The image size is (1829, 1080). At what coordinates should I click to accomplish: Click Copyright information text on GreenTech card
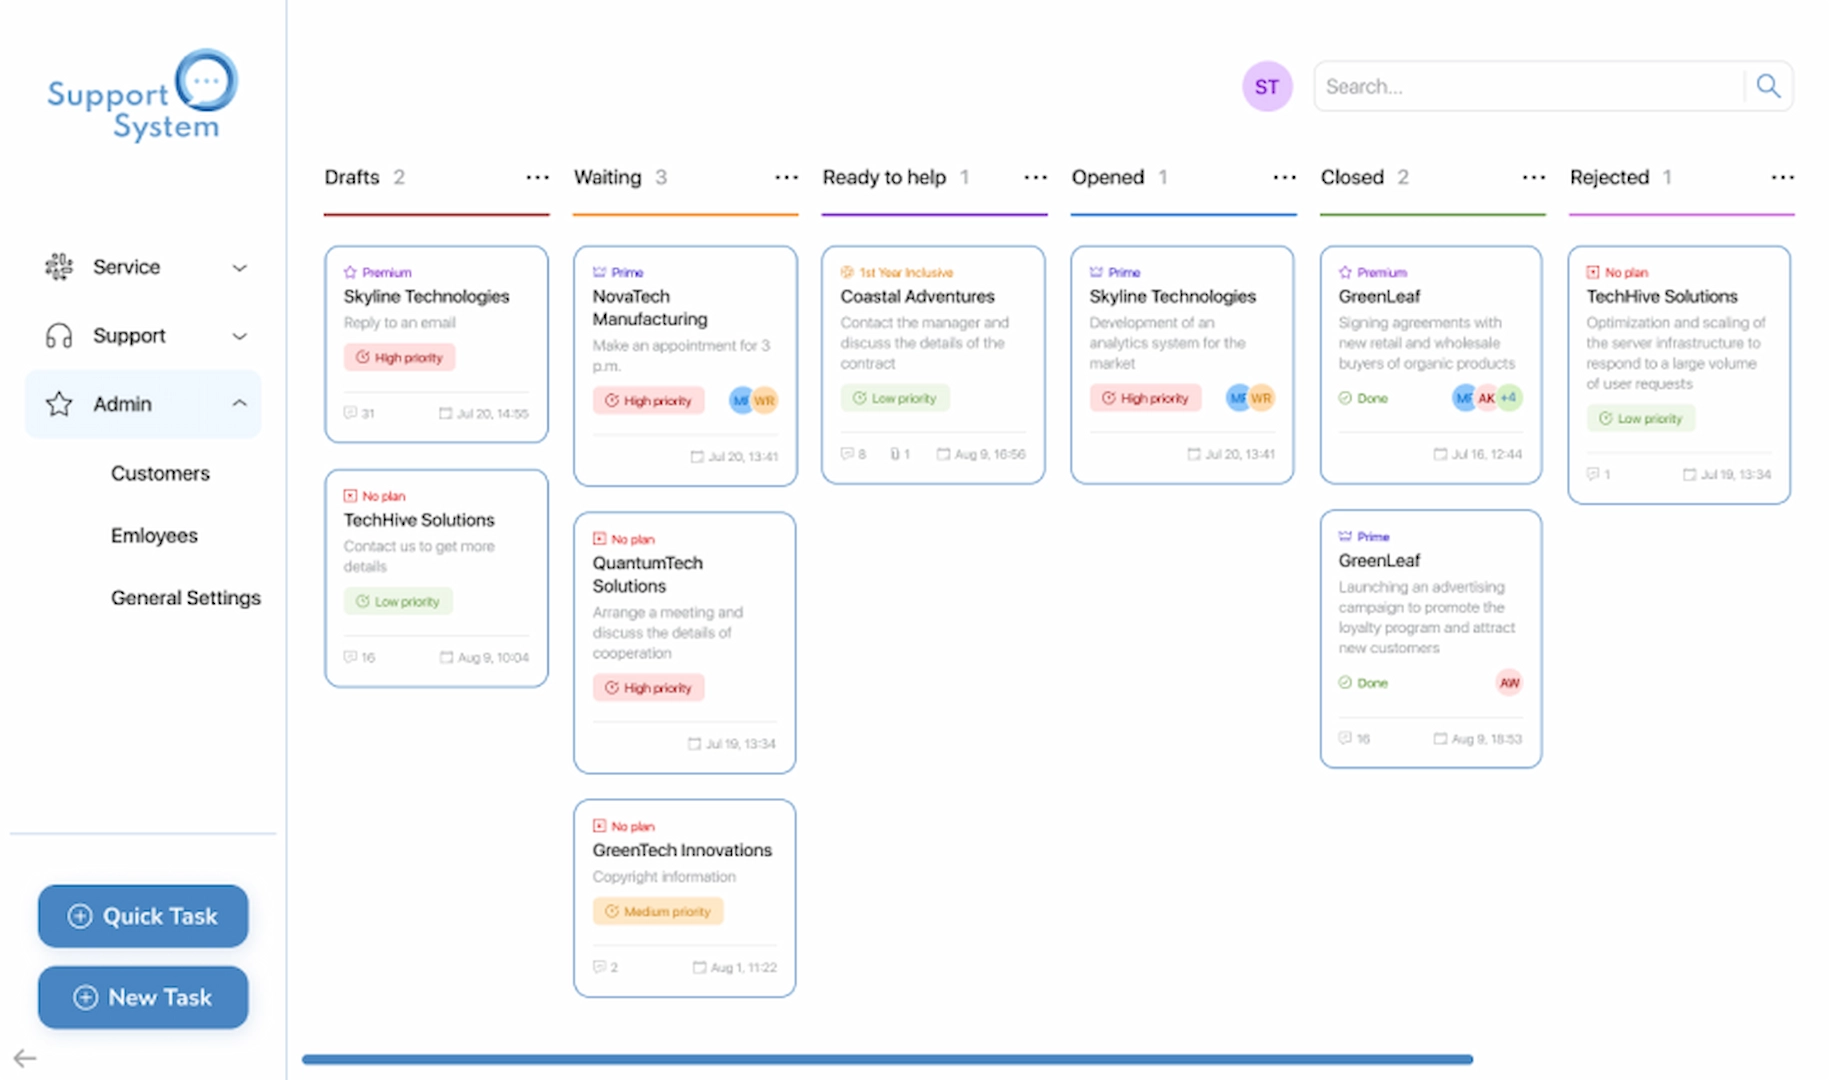point(664,877)
